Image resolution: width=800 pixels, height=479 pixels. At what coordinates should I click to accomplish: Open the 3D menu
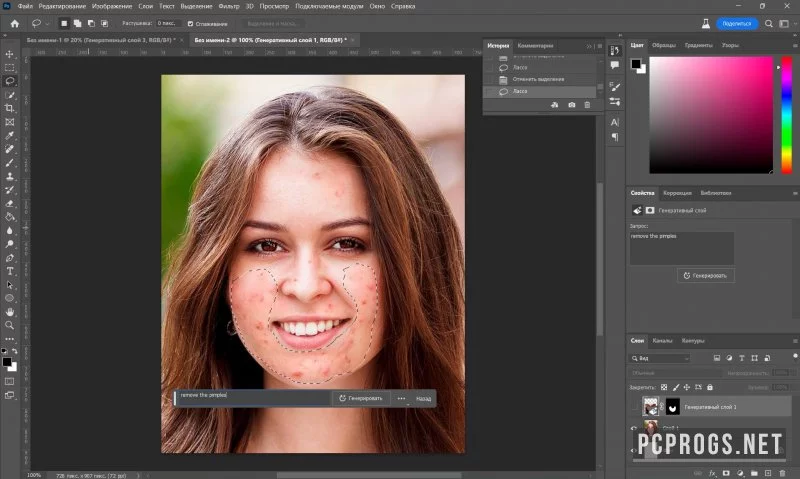pyautogui.click(x=249, y=6)
